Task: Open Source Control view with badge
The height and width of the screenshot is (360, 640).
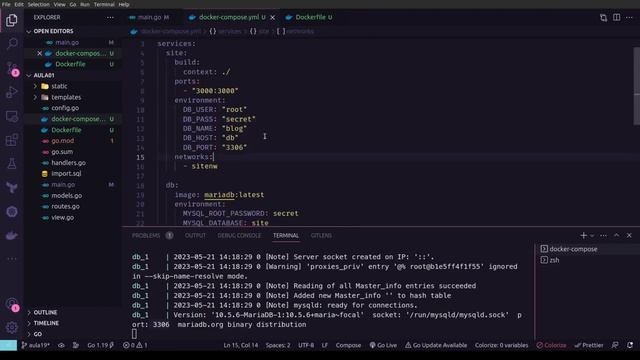Action: pos(11,69)
